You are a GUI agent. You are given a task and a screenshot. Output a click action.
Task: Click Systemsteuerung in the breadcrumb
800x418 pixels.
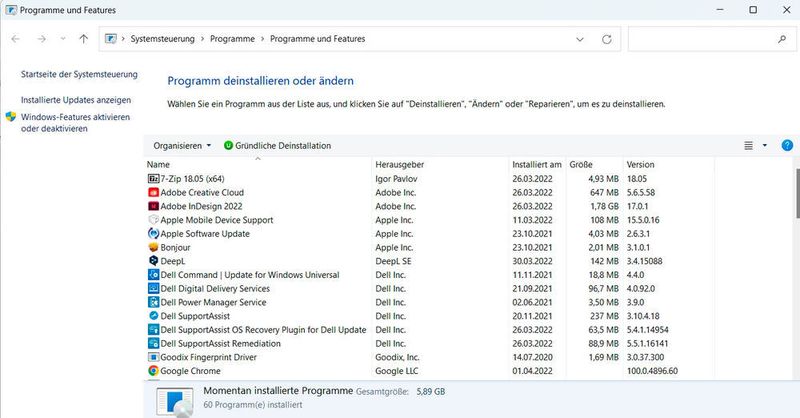pos(162,39)
